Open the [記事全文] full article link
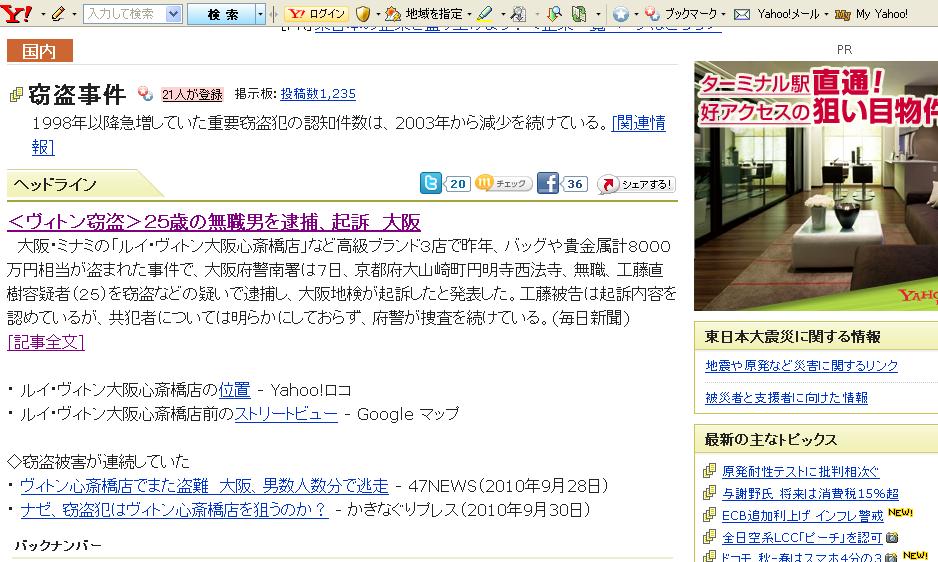The height and width of the screenshot is (562, 938). (46, 342)
